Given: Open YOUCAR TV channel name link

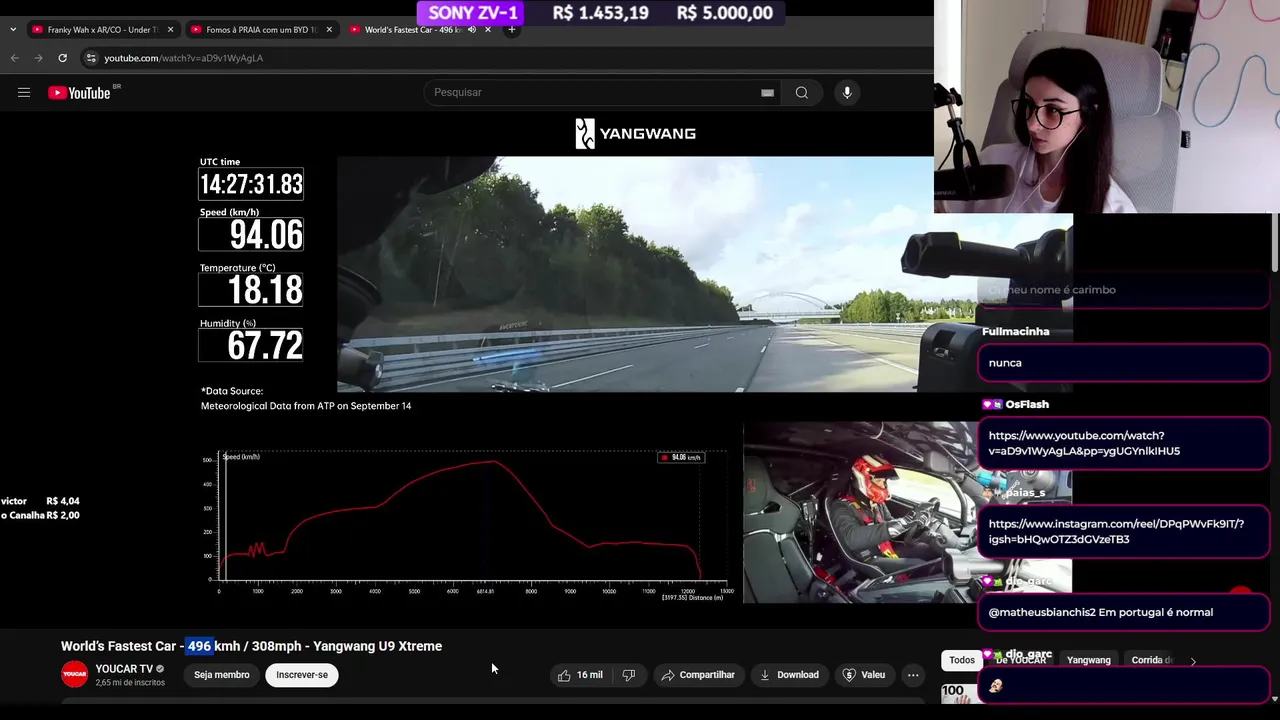Looking at the screenshot, I should [124, 669].
